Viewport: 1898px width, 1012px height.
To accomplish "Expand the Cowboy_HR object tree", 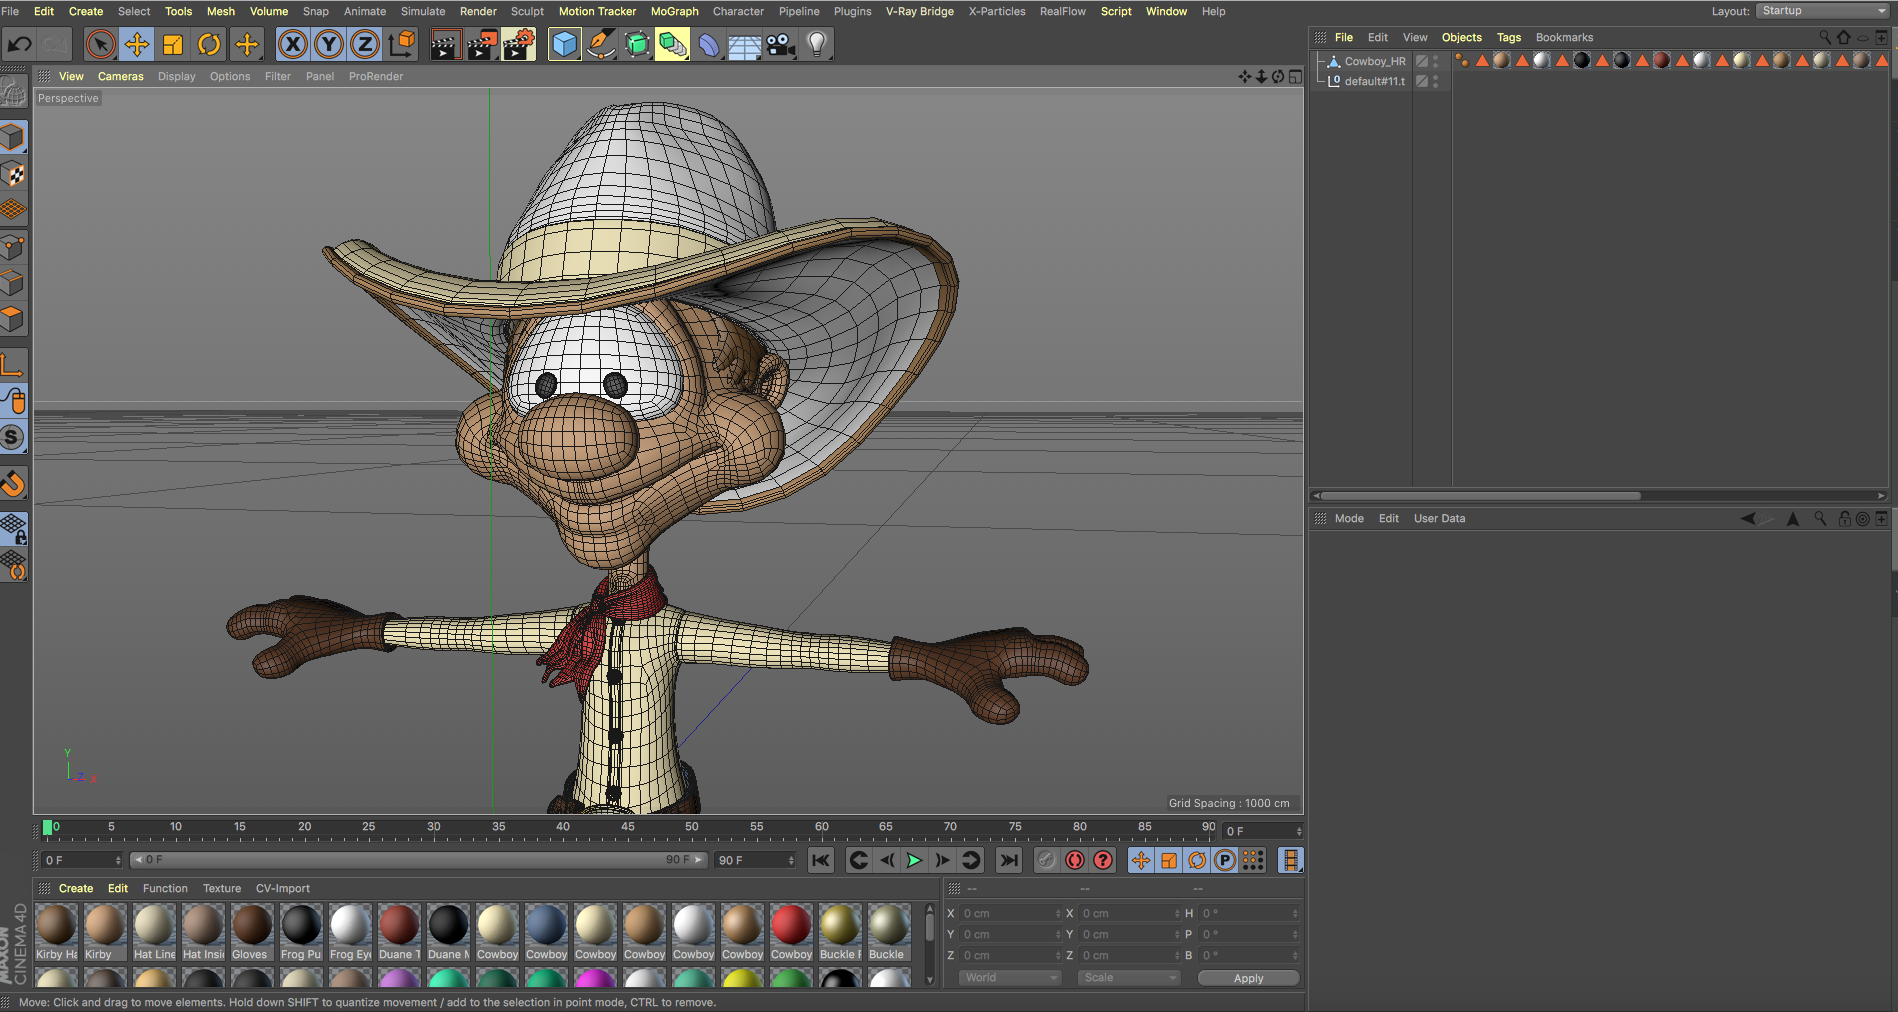I will tap(1320, 61).
